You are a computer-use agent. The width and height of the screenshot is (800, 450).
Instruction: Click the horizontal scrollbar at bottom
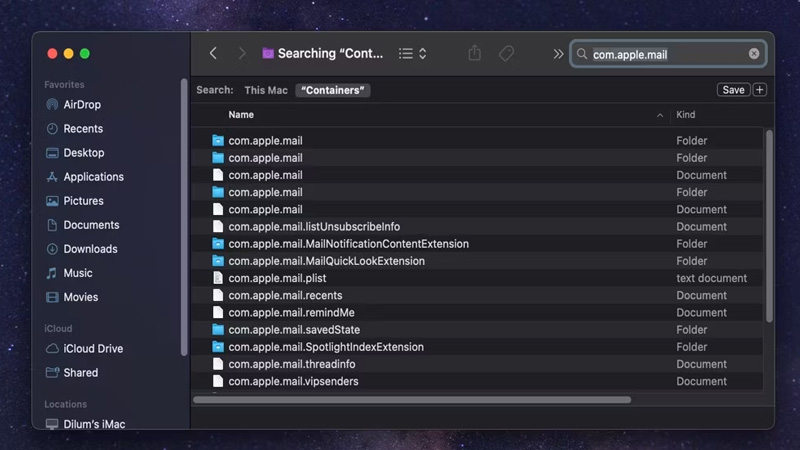412,399
